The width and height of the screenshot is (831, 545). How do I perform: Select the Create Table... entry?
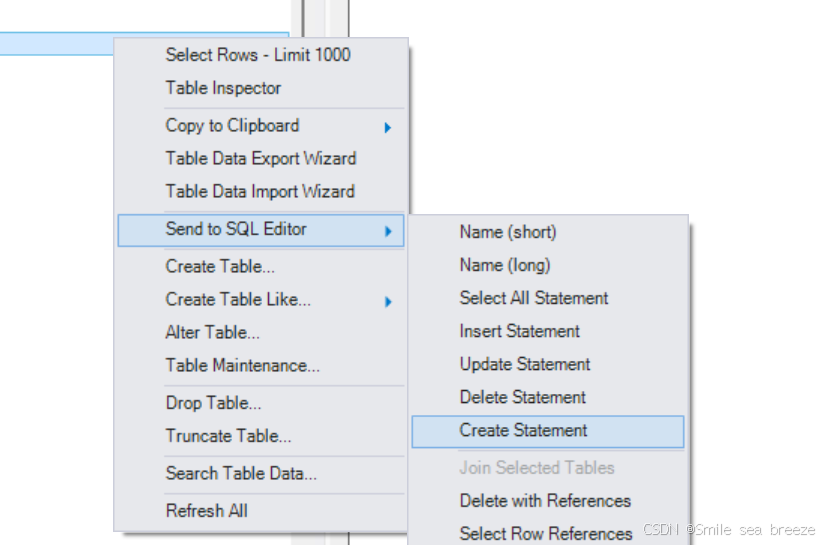tap(220, 266)
